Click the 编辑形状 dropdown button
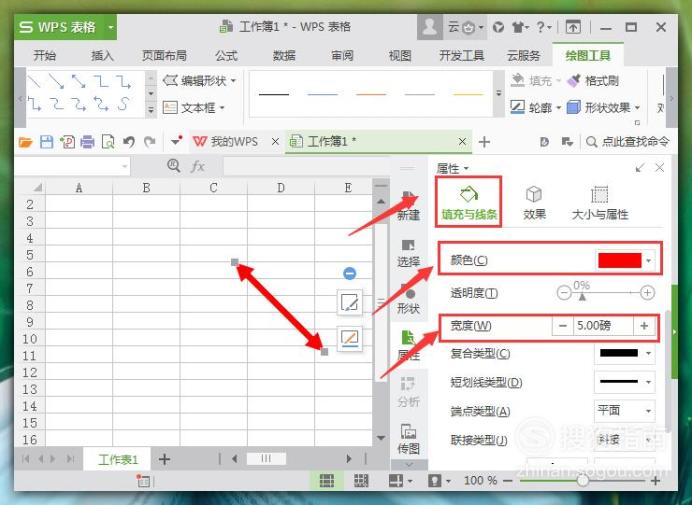The height and width of the screenshot is (505, 692). click(x=199, y=81)
